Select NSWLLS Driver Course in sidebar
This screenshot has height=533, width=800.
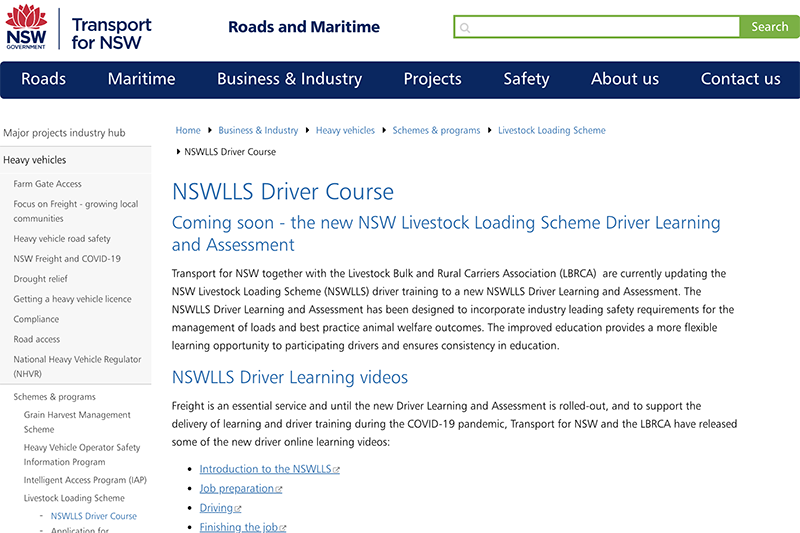coord(94,516)
